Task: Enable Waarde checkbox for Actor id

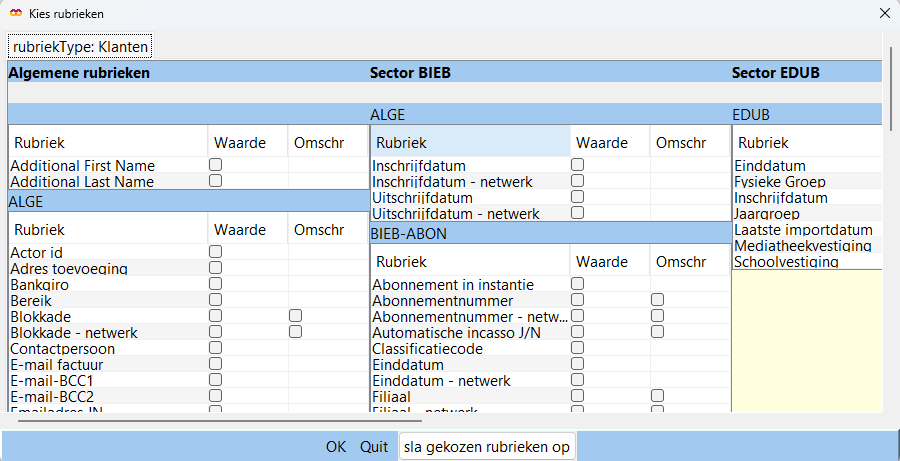Action: tap(215, 252)
